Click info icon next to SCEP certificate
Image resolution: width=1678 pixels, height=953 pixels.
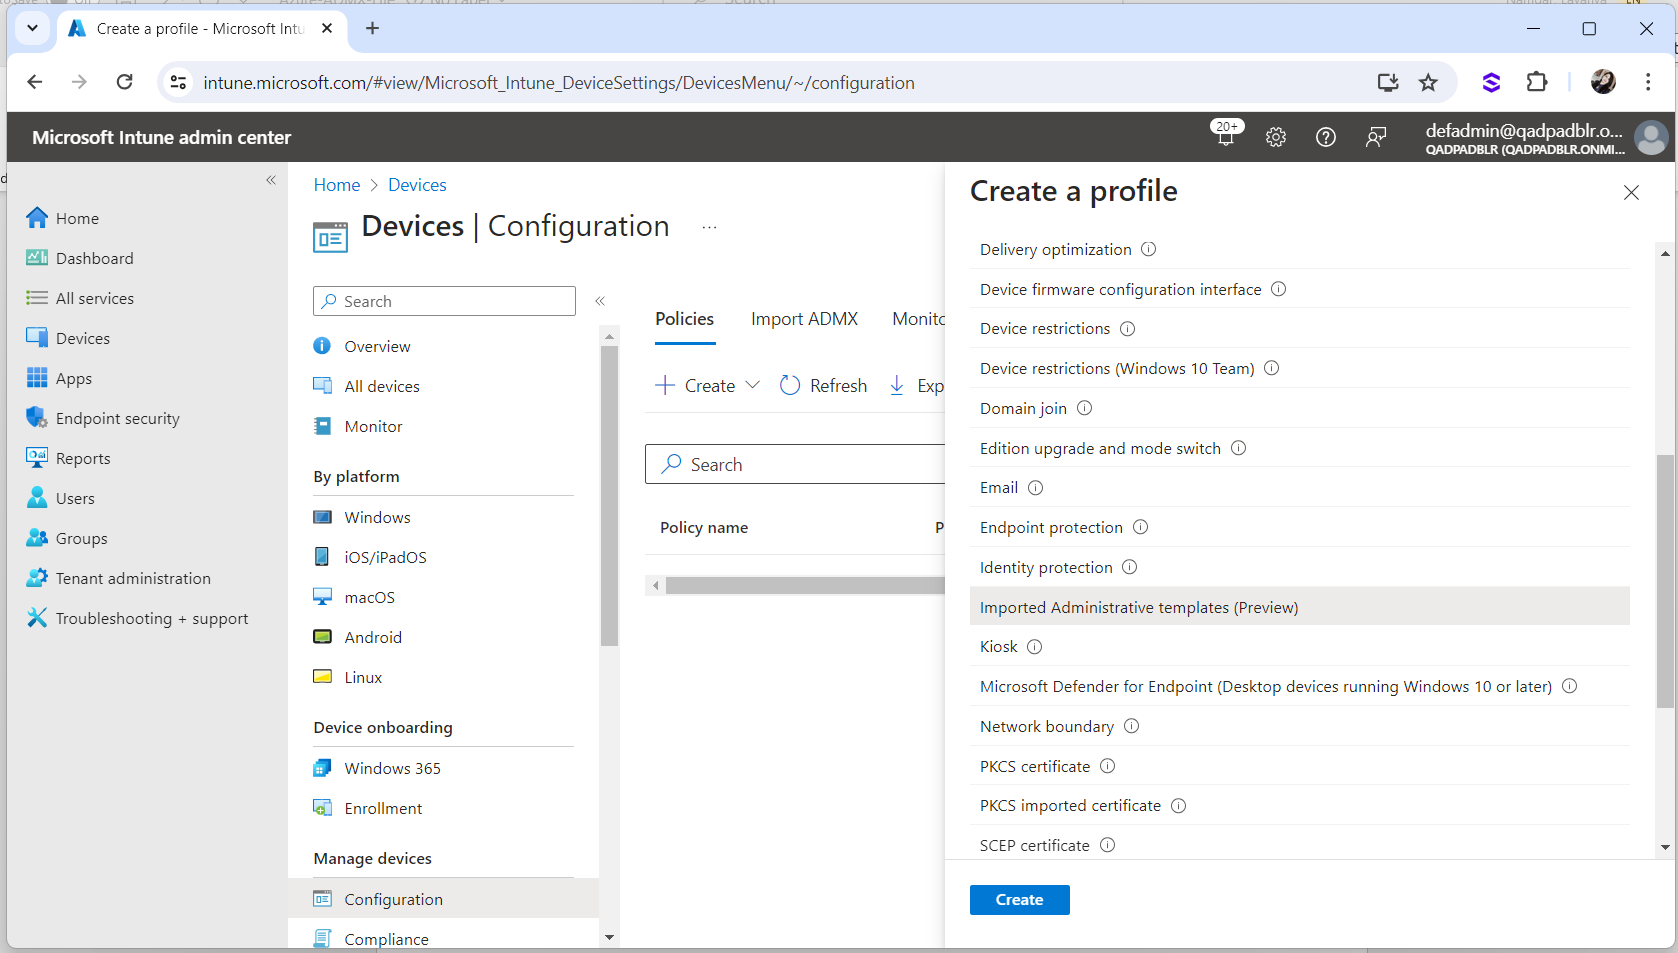[x=1108, y=845]
